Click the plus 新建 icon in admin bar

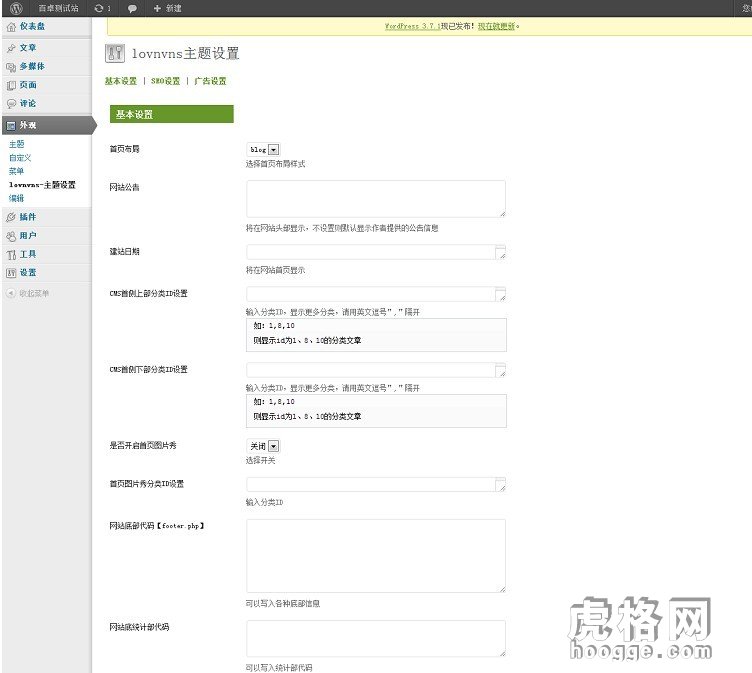tap(157, 8)
